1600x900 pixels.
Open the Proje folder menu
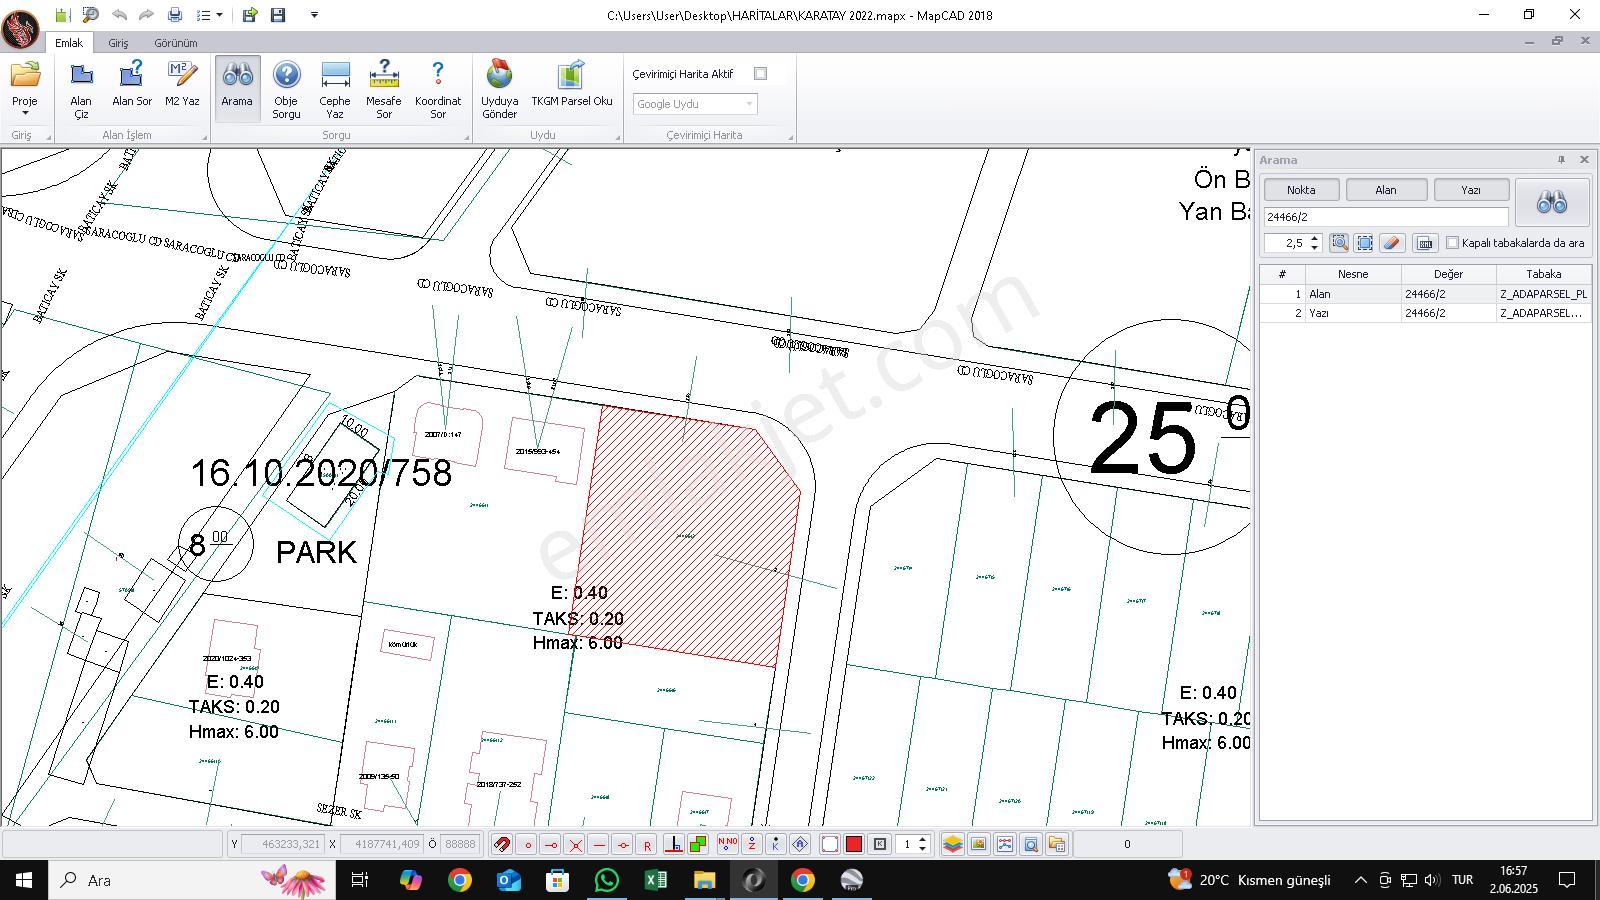coord(25,88)
